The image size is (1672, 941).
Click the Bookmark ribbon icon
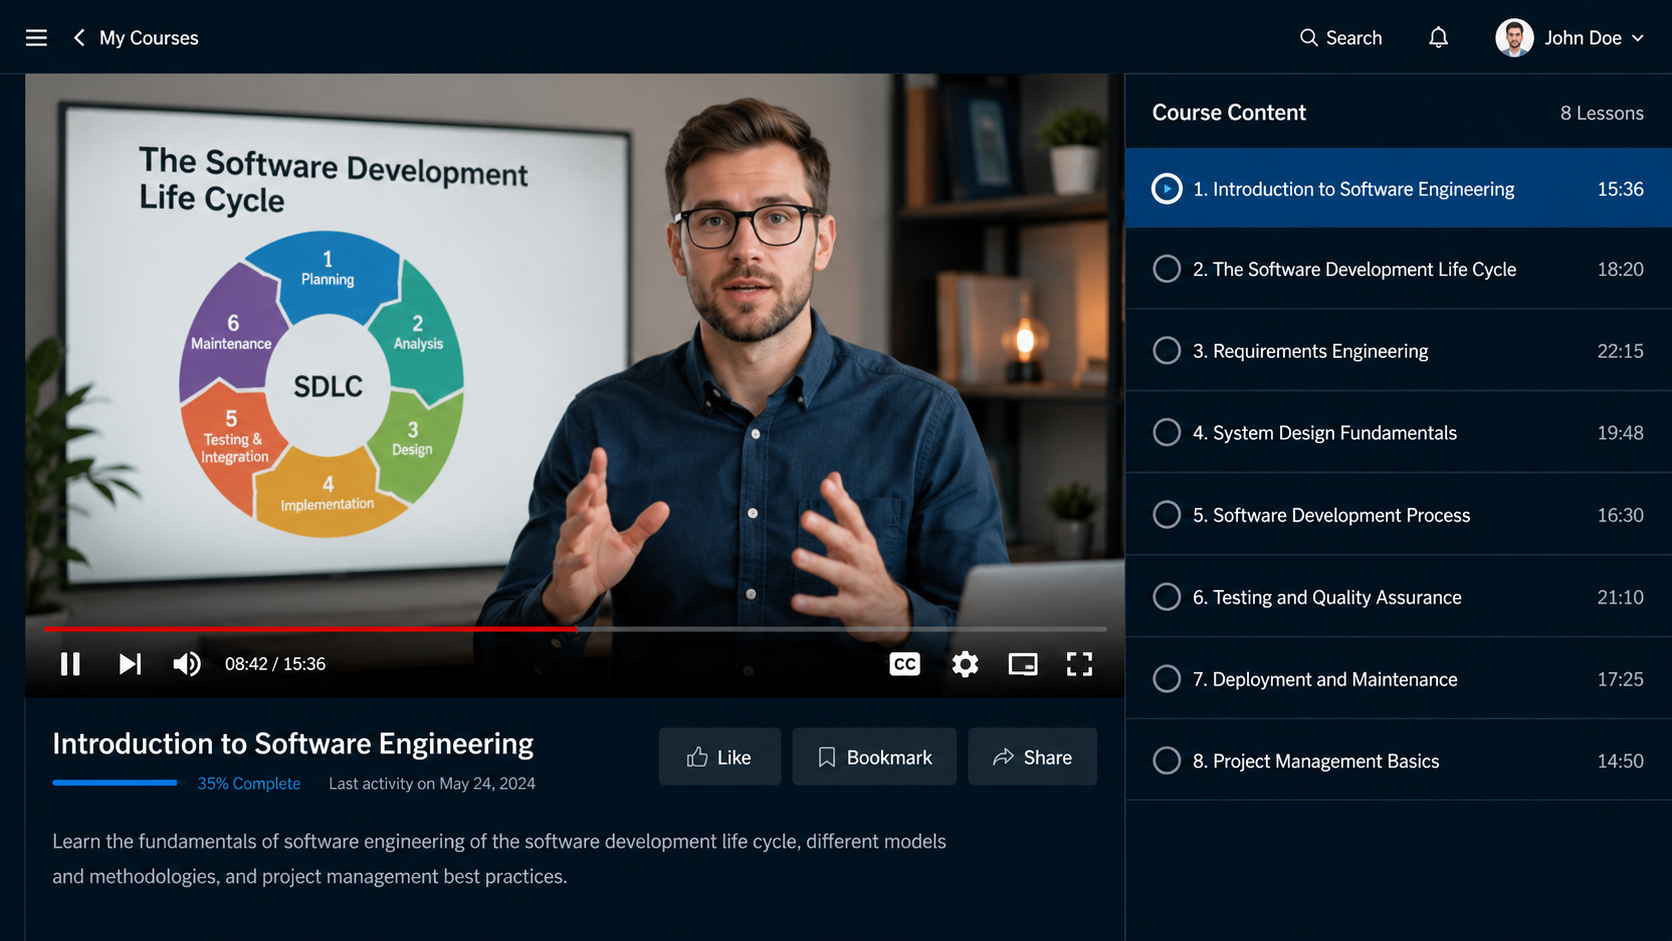(826, 757)
